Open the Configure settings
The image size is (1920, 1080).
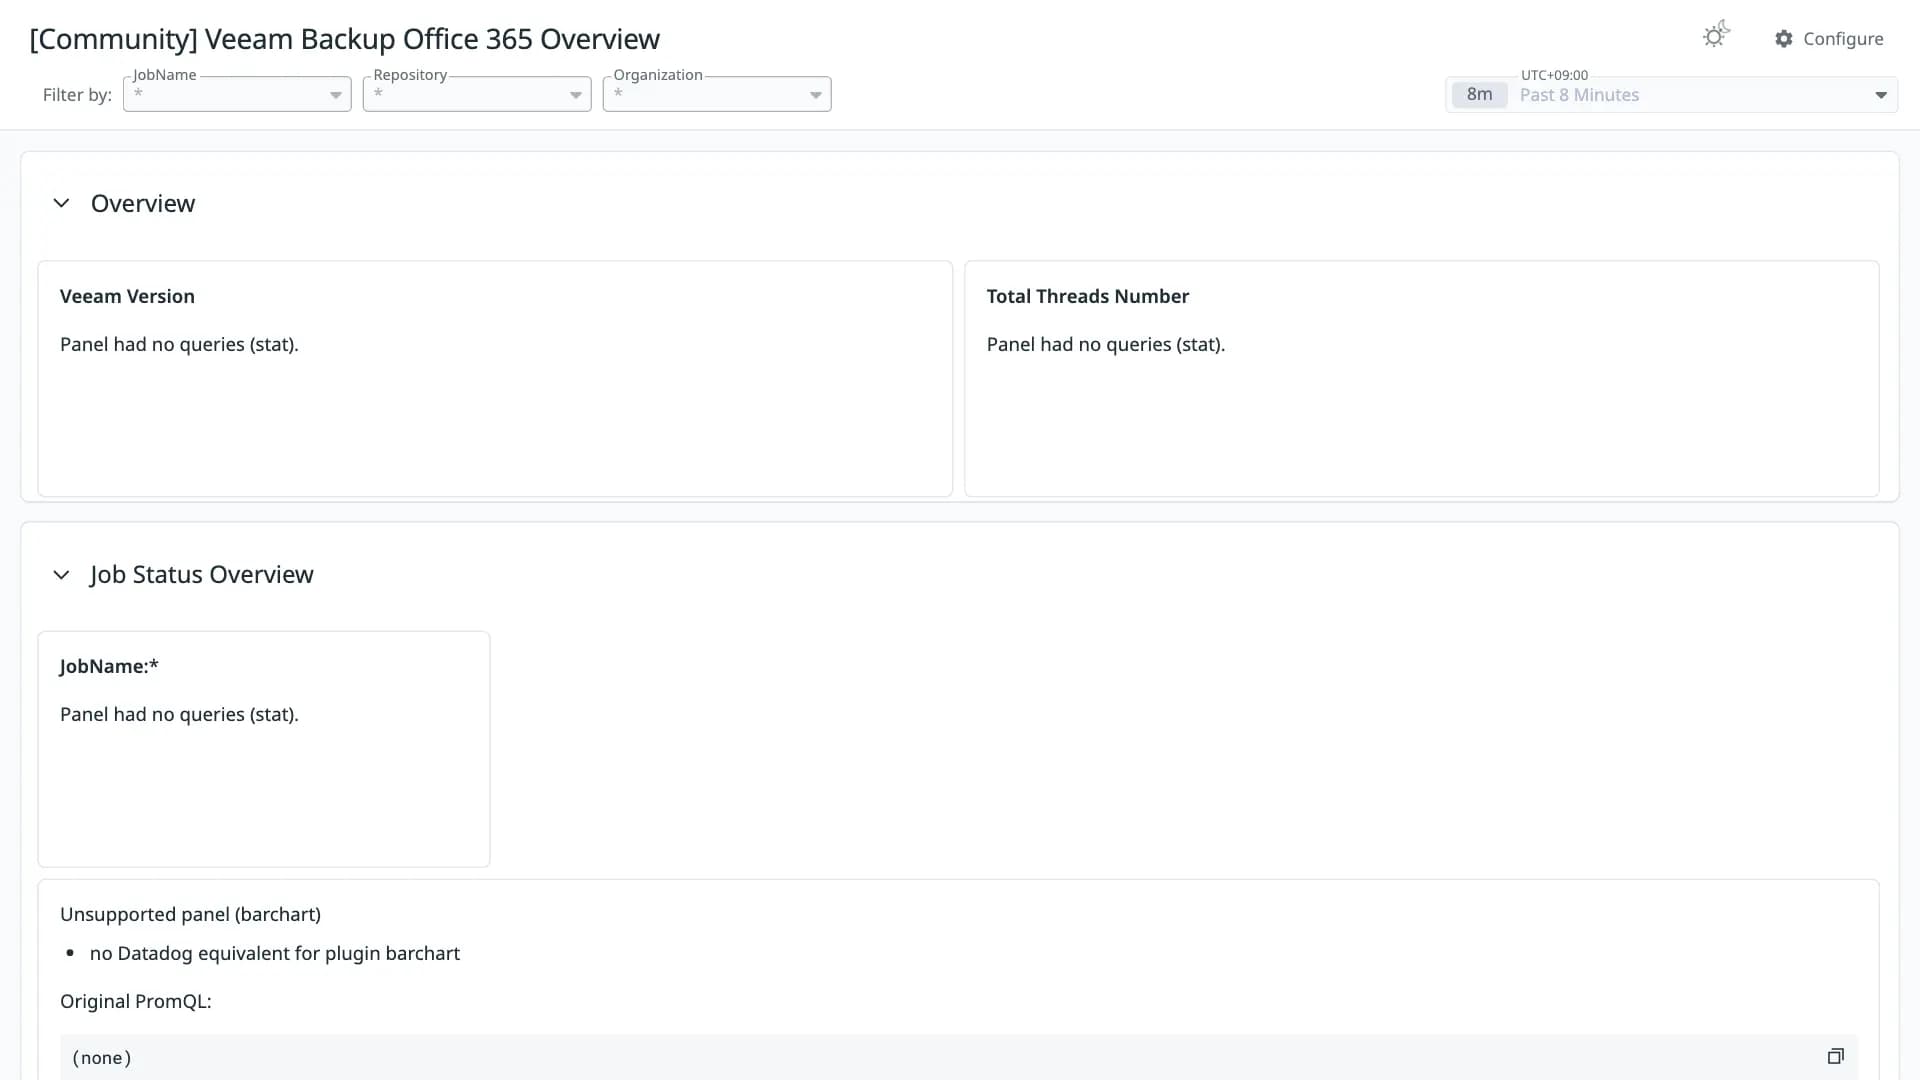click(x=1829, y=38)
